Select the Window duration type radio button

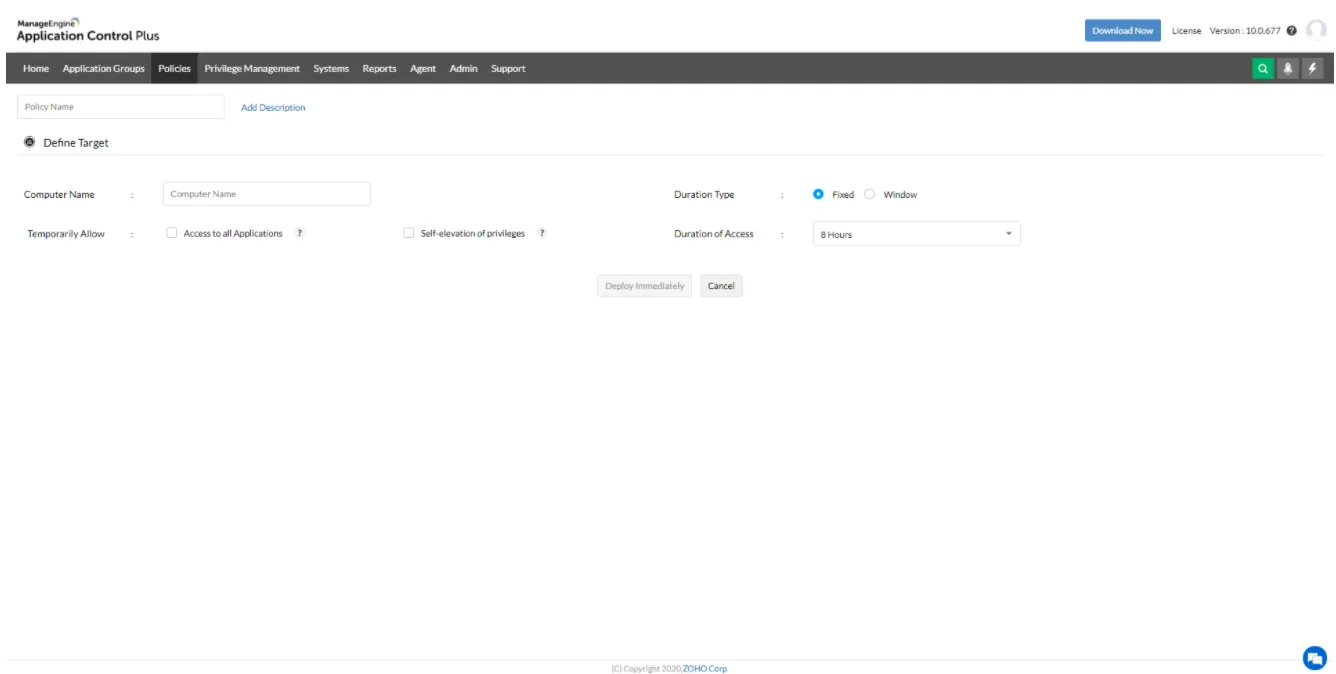point(869,195)
